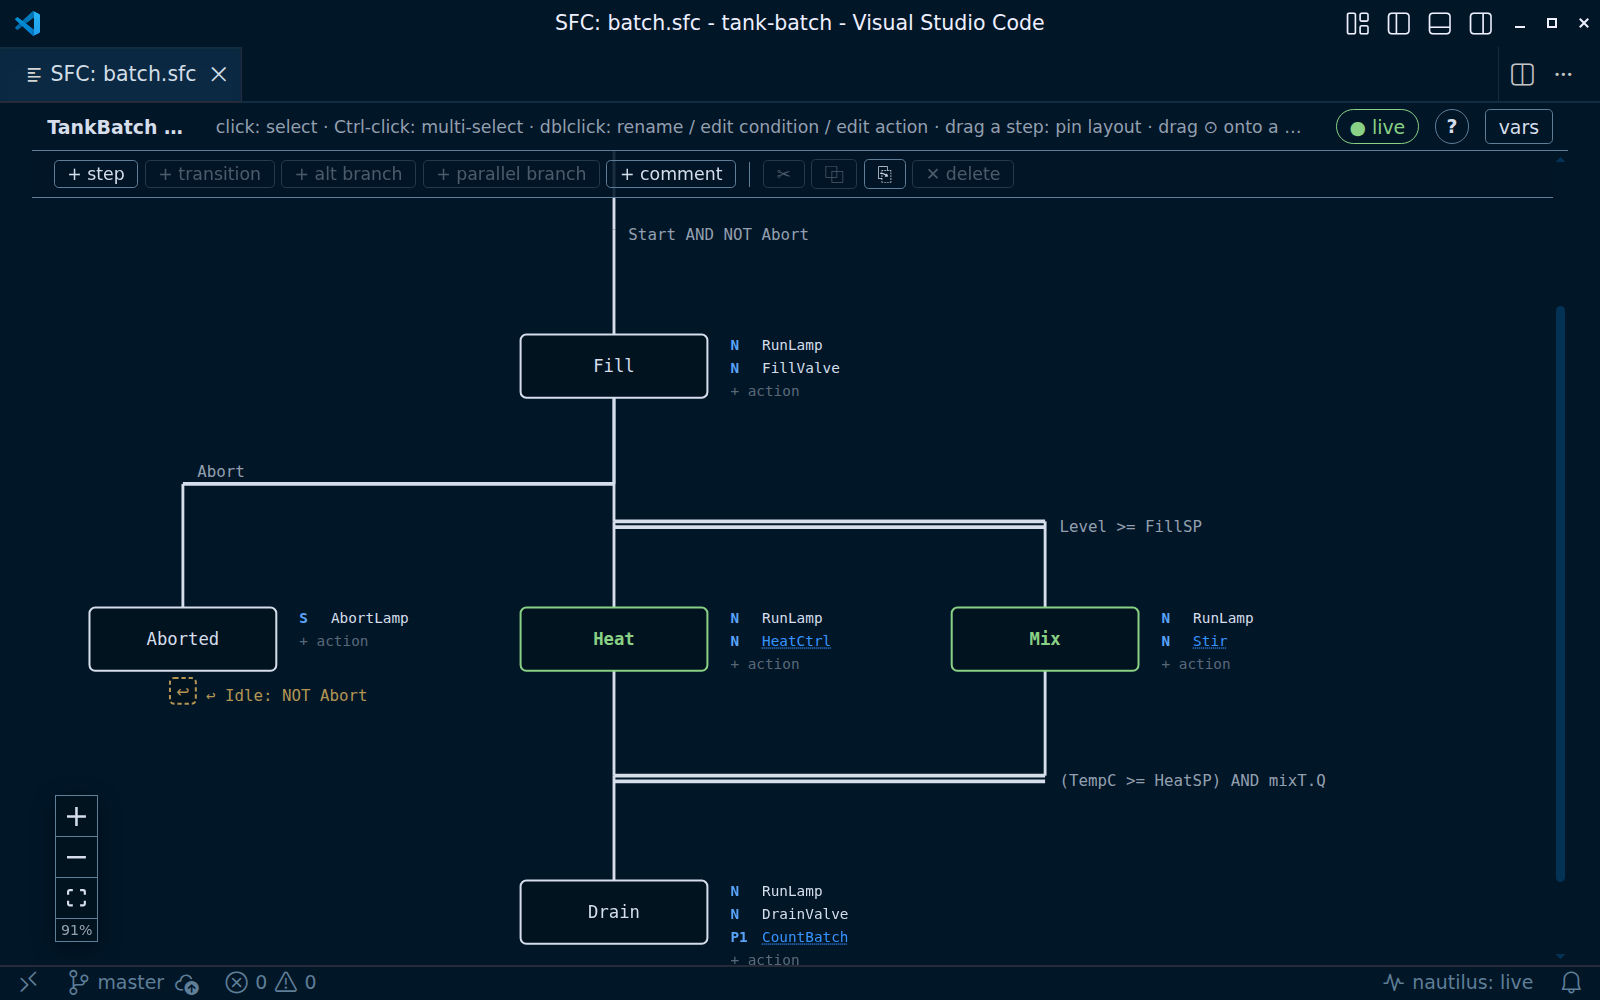Click the delete toolbar button
Screen dimensions: 1600x1000
click(x=963, y=174)
